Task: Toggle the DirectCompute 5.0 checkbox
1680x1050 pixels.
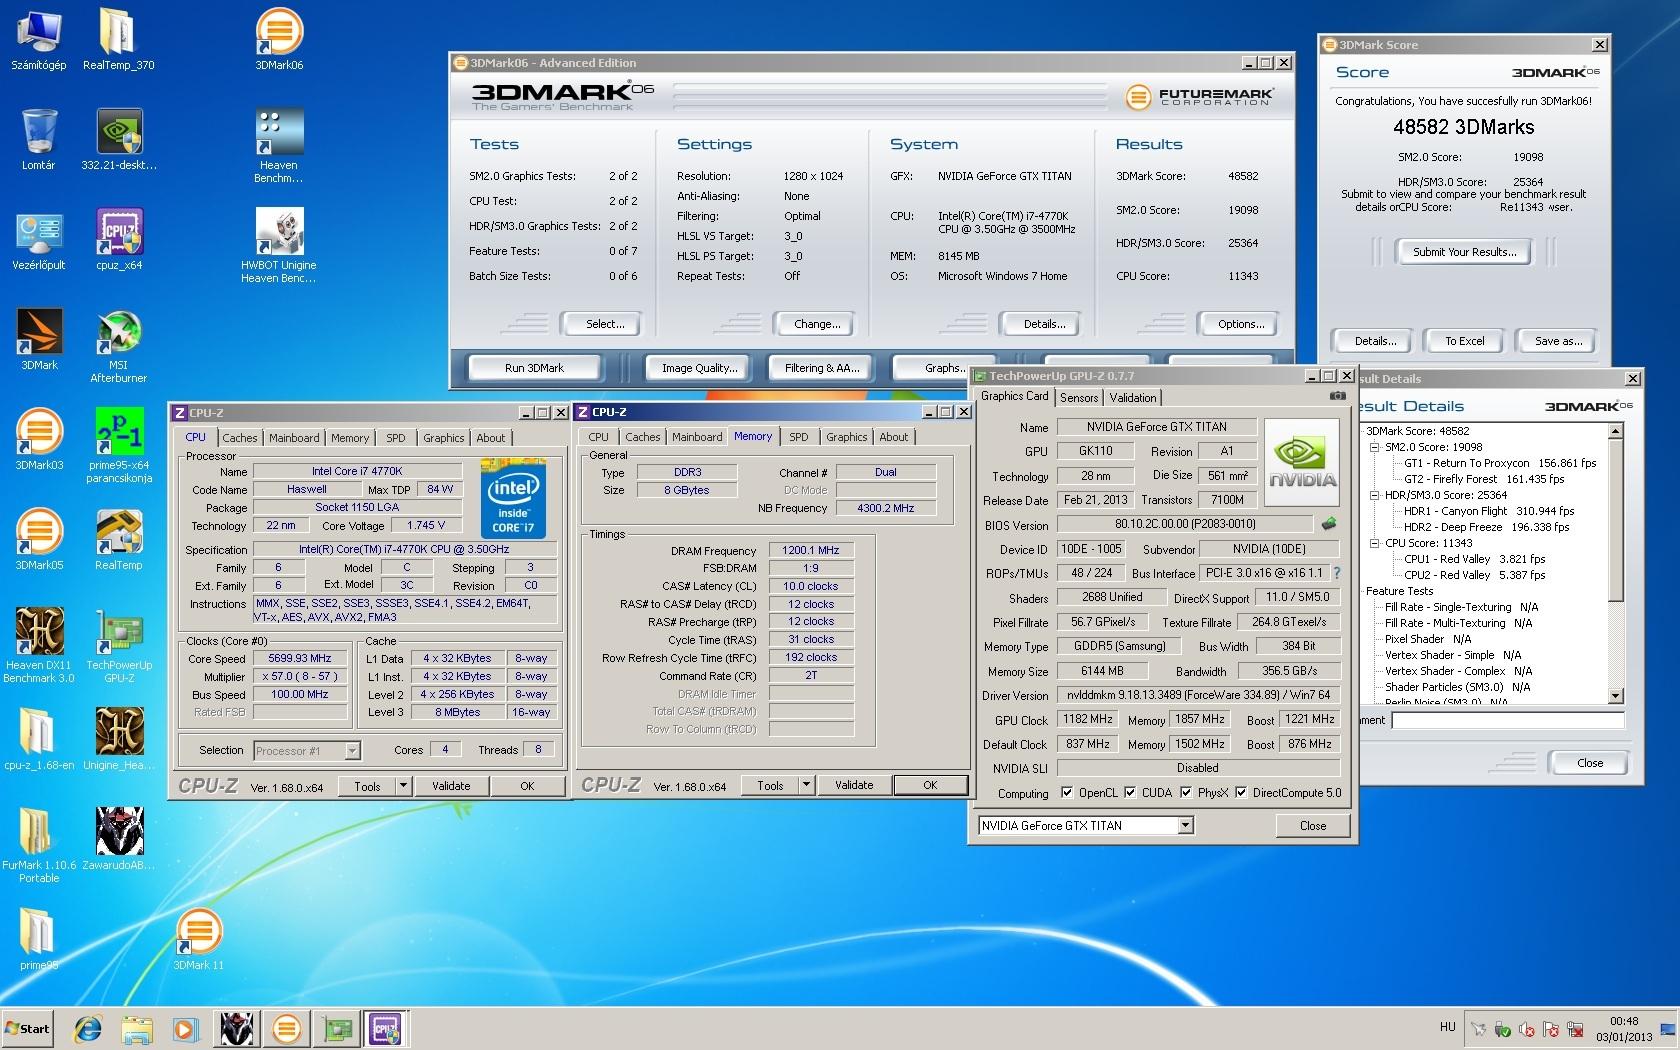Action: coord(1241,793)
